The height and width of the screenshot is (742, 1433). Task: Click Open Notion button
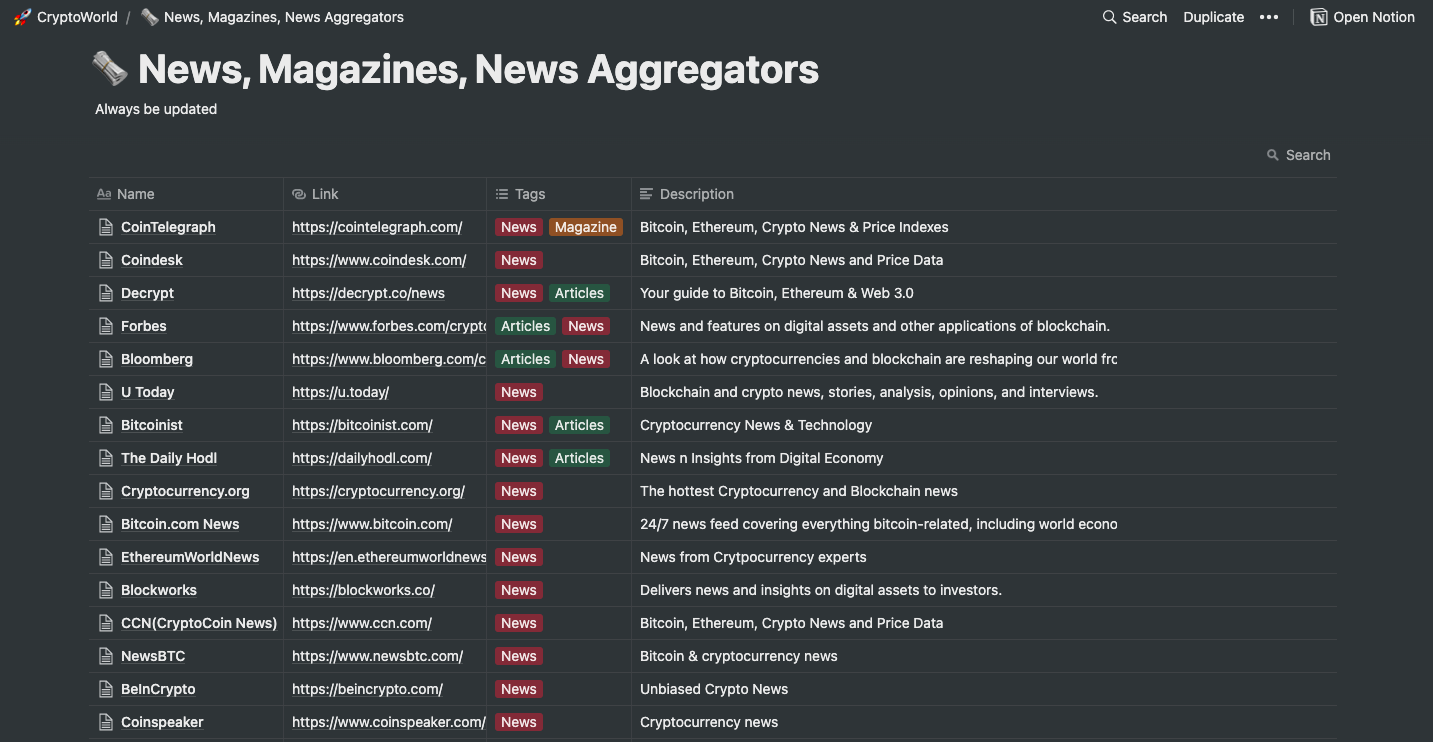point(1363,17)
